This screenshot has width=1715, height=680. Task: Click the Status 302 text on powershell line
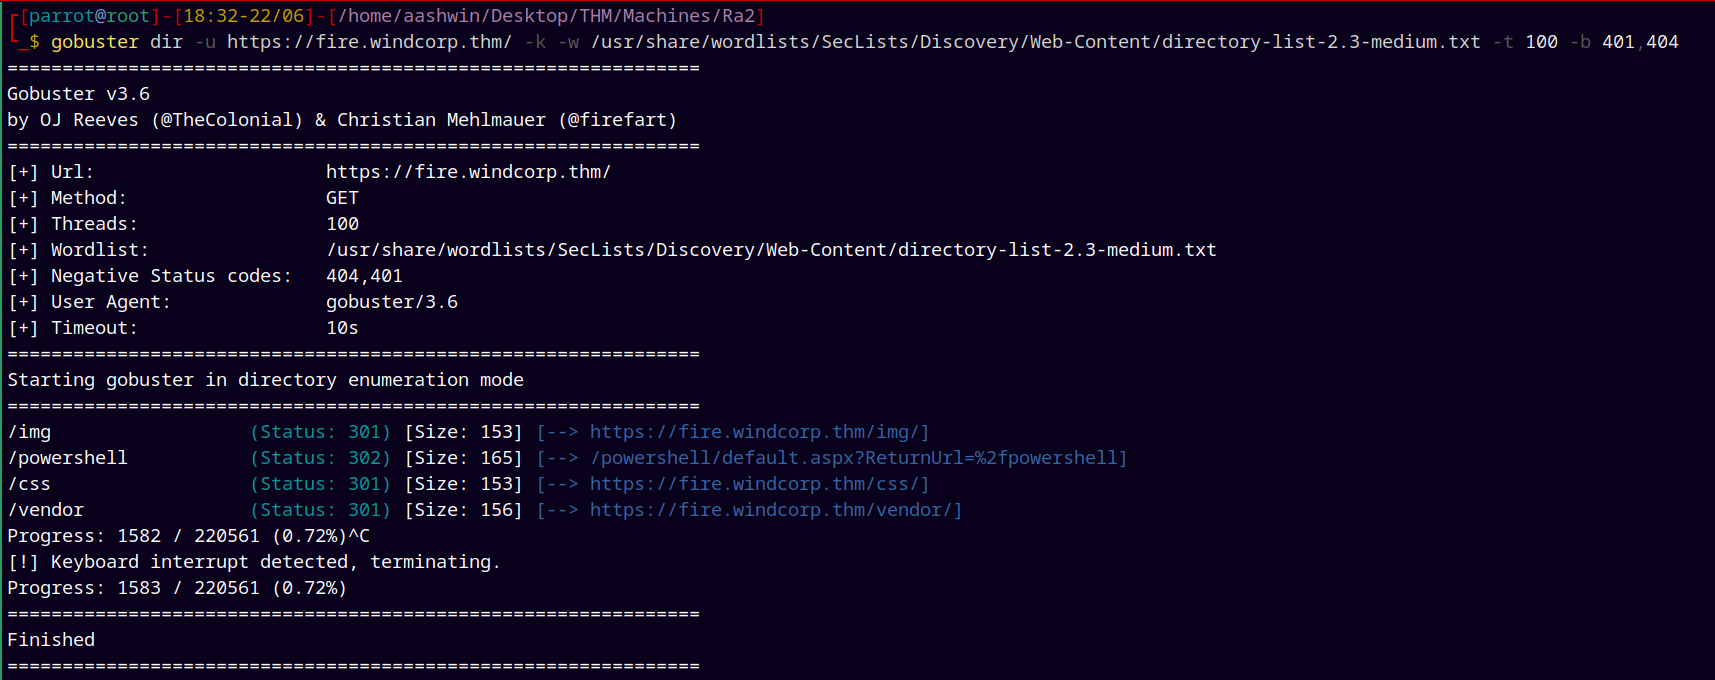coord(321,458)
